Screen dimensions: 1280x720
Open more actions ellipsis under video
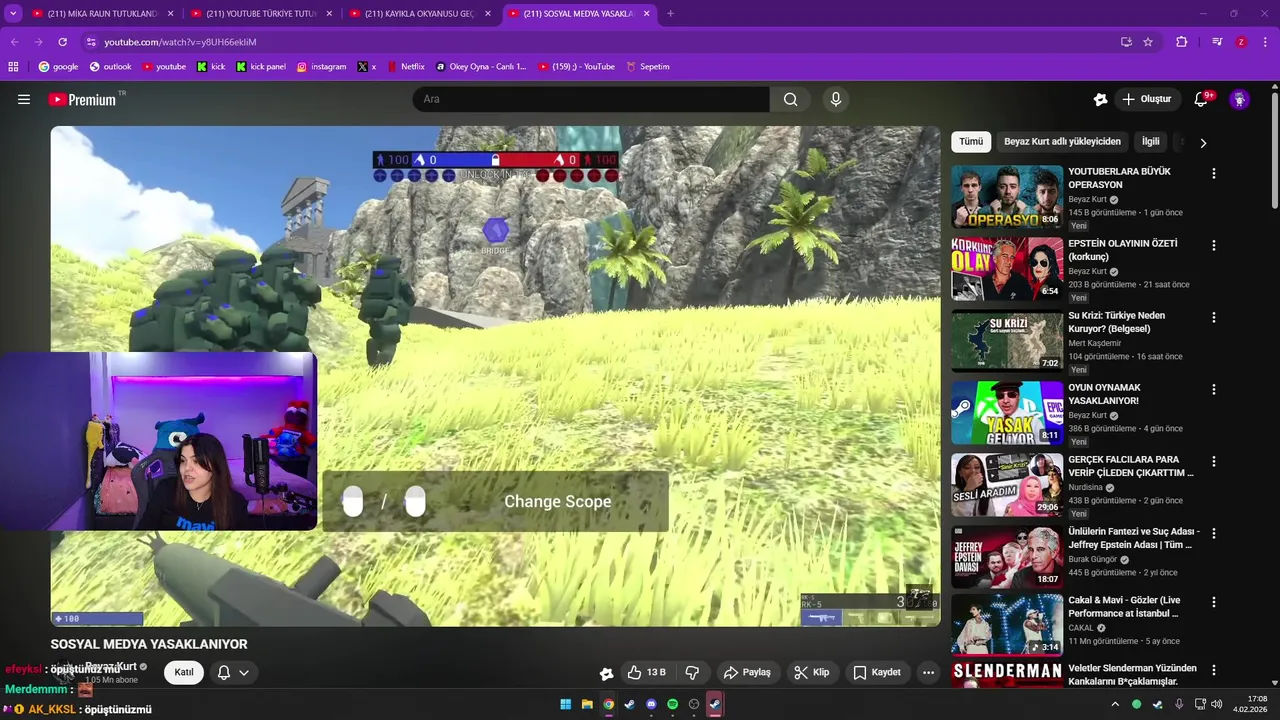click(x=928, y=672)
